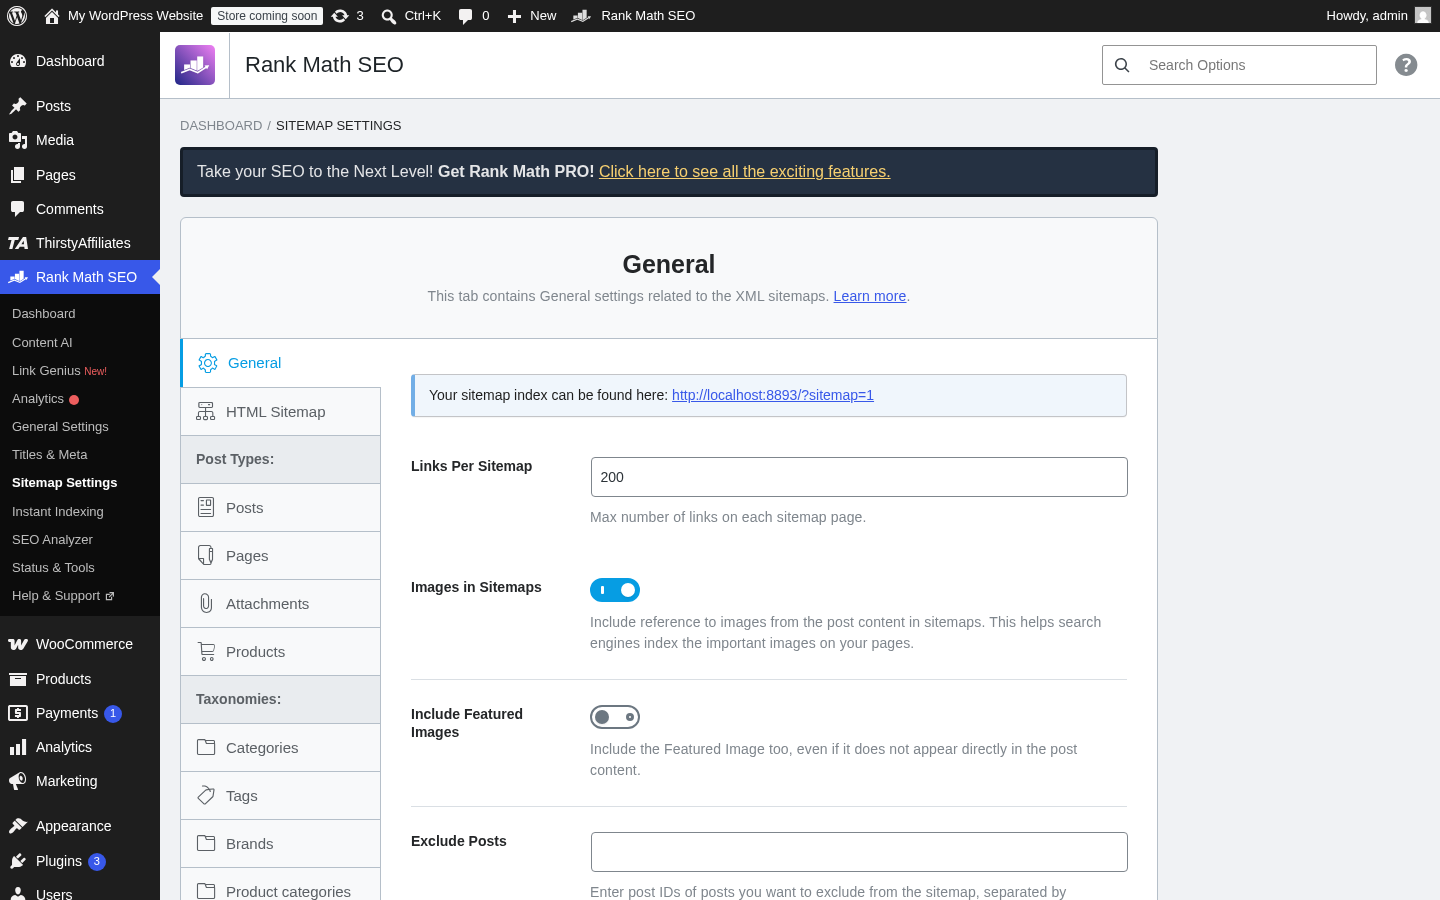Click the PRO exciting features link

(744, 172)
